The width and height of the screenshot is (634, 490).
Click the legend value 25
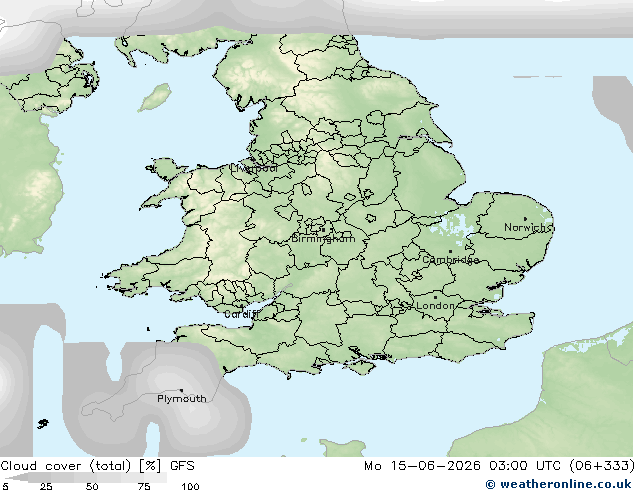coord(46,486)
